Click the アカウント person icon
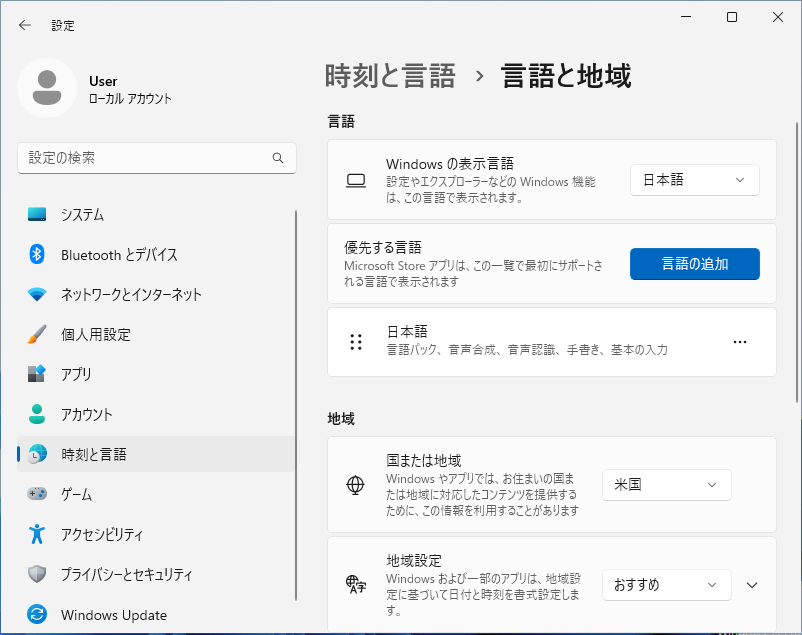 point(37,414)
